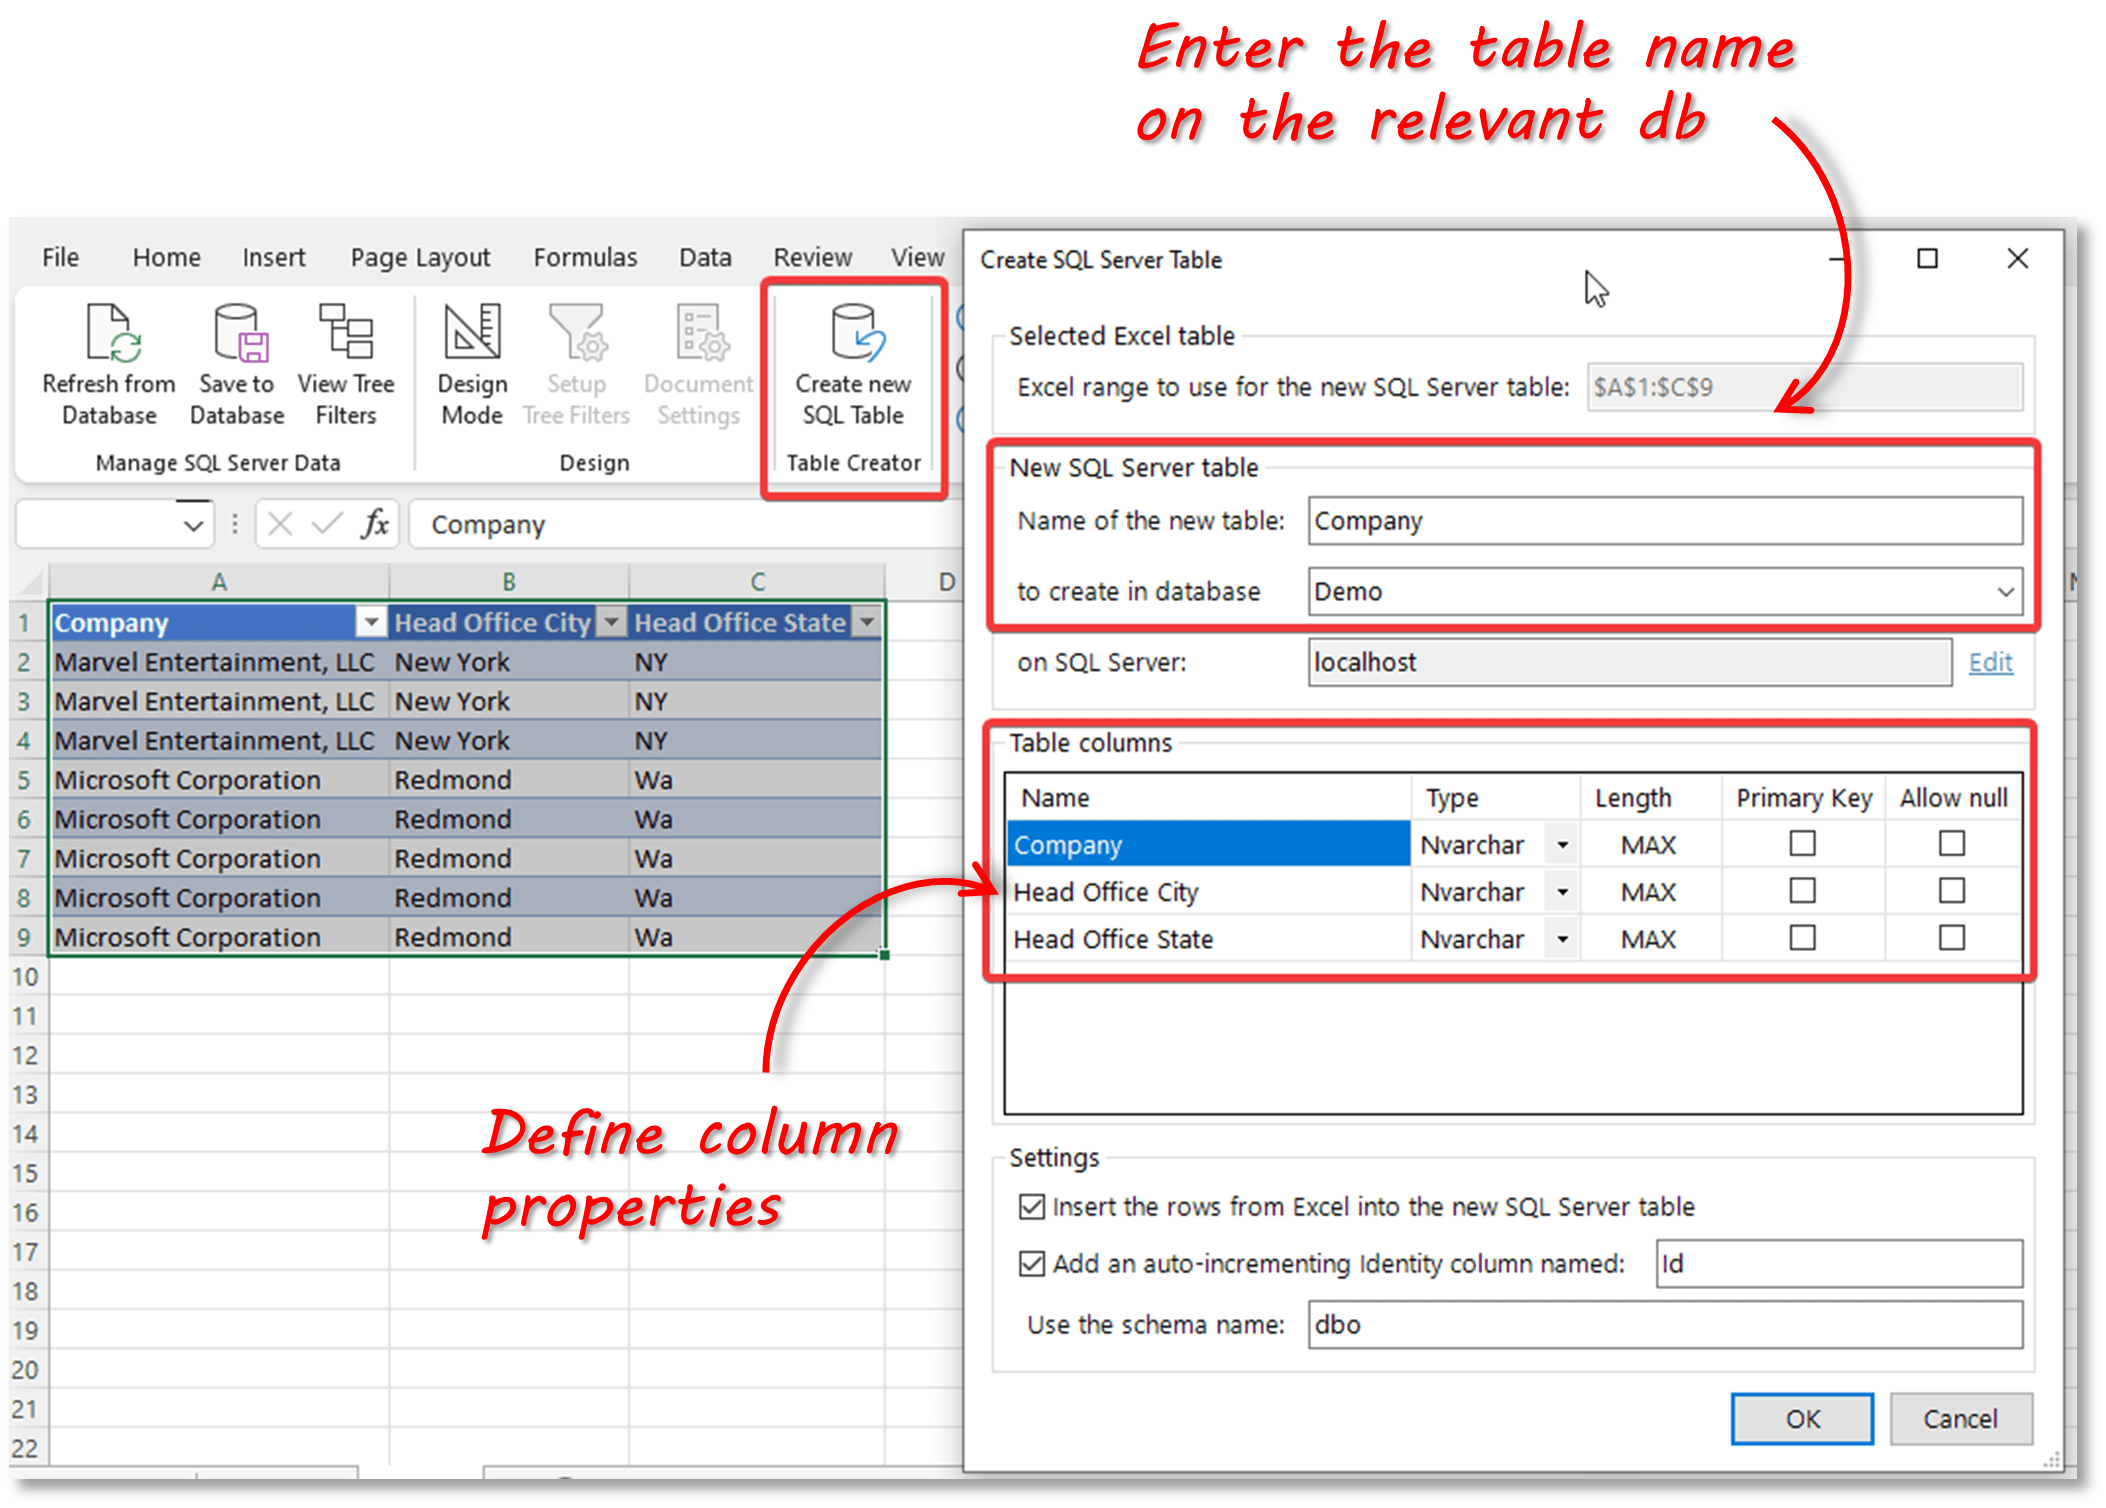The height and width of the screenshot is (1508, 2106).
Task: Click the Edit link next to localhost
Action: point(1990,661)
